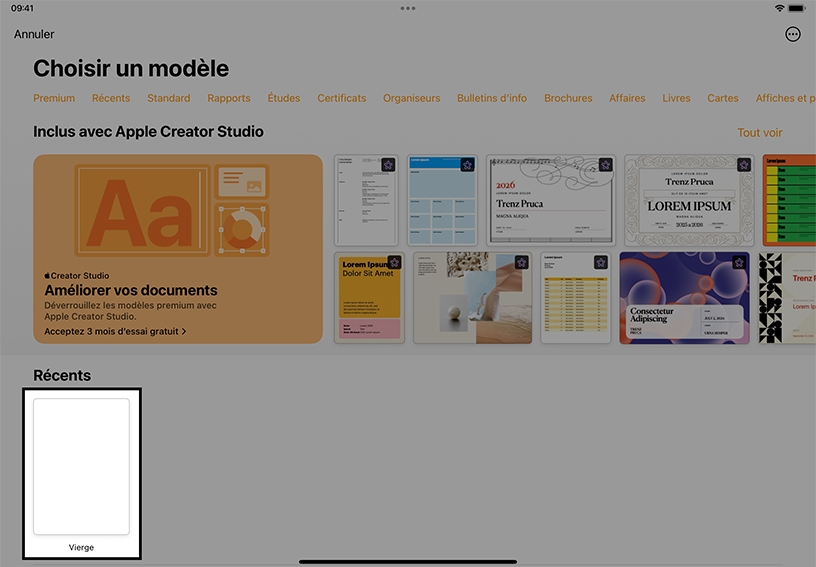816x567 pixels.
Task: Open the text letter premium template thumbnail
Action: pos(366,200)
